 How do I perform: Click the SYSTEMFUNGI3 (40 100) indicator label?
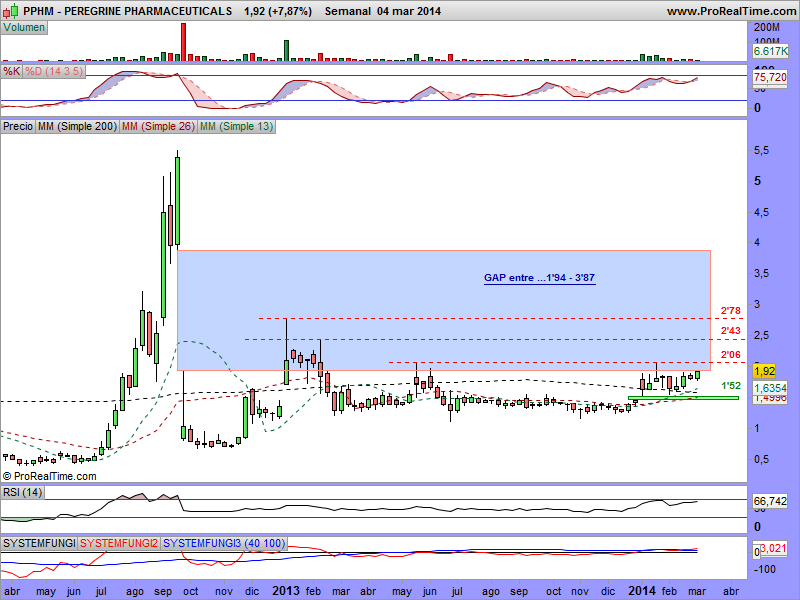(224, 543)
